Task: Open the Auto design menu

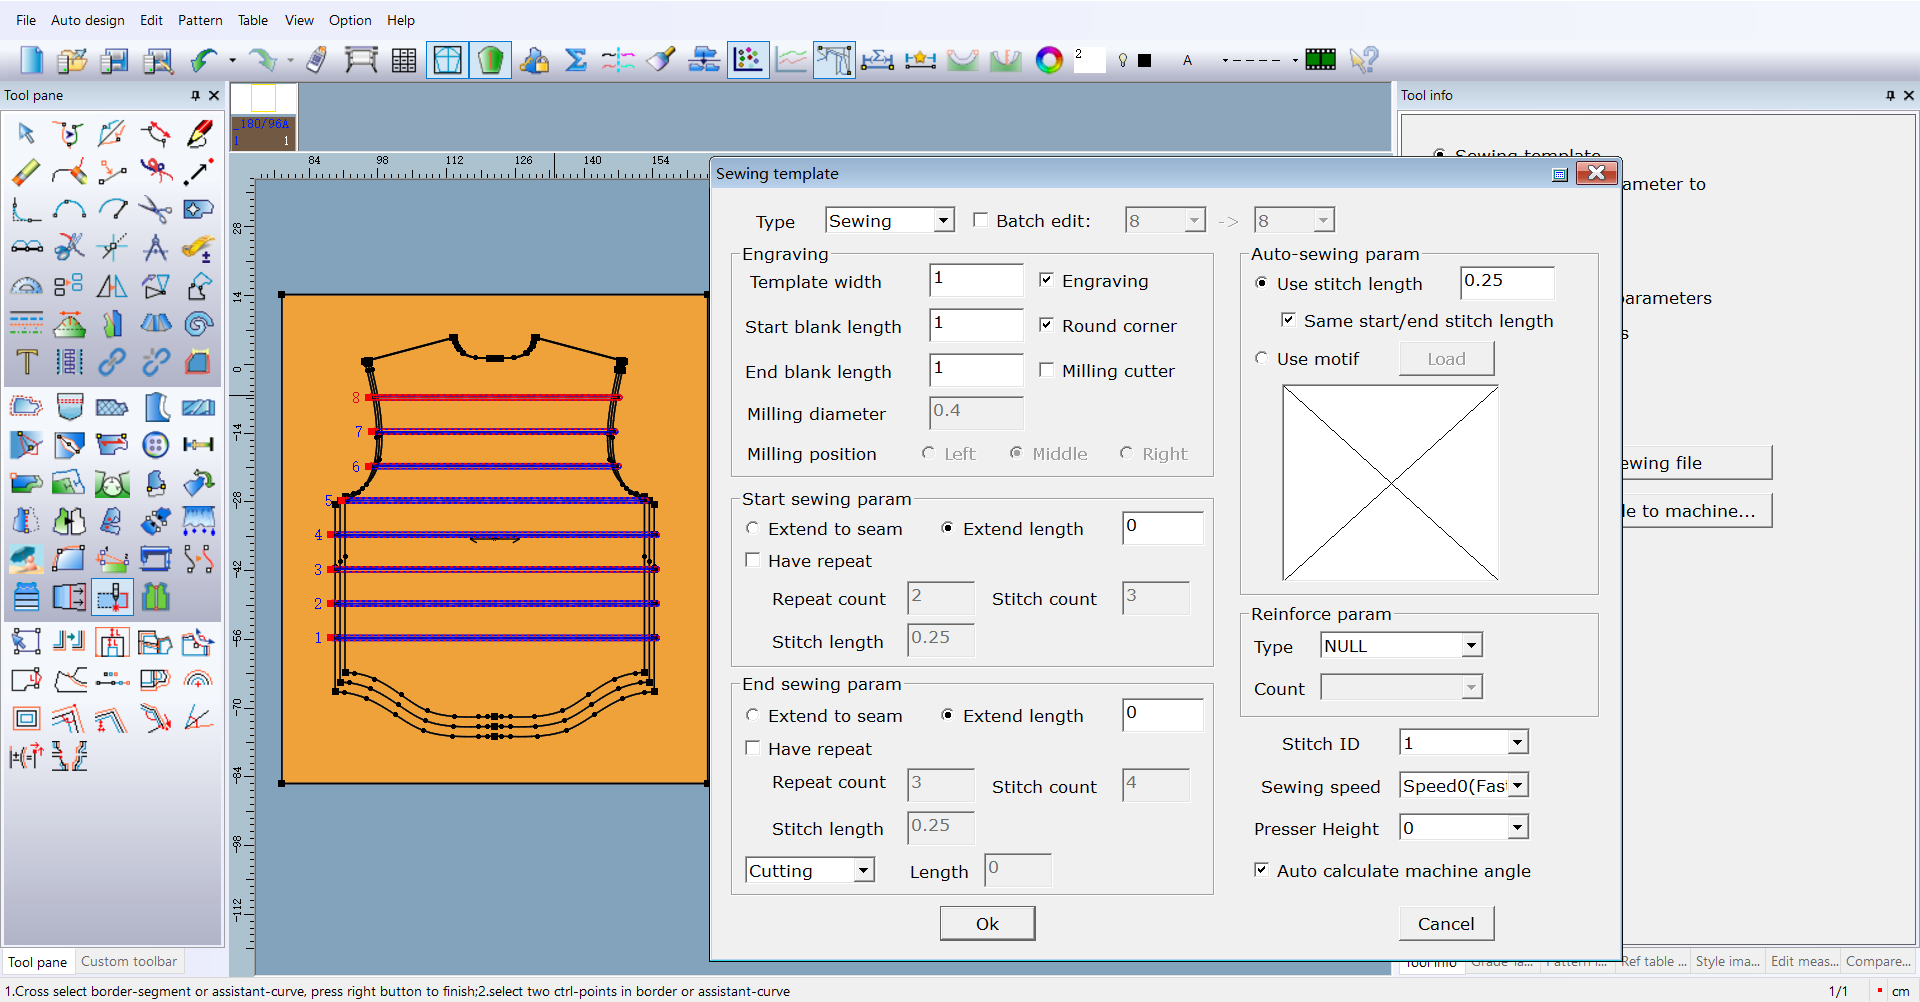Action: [88, 20]
